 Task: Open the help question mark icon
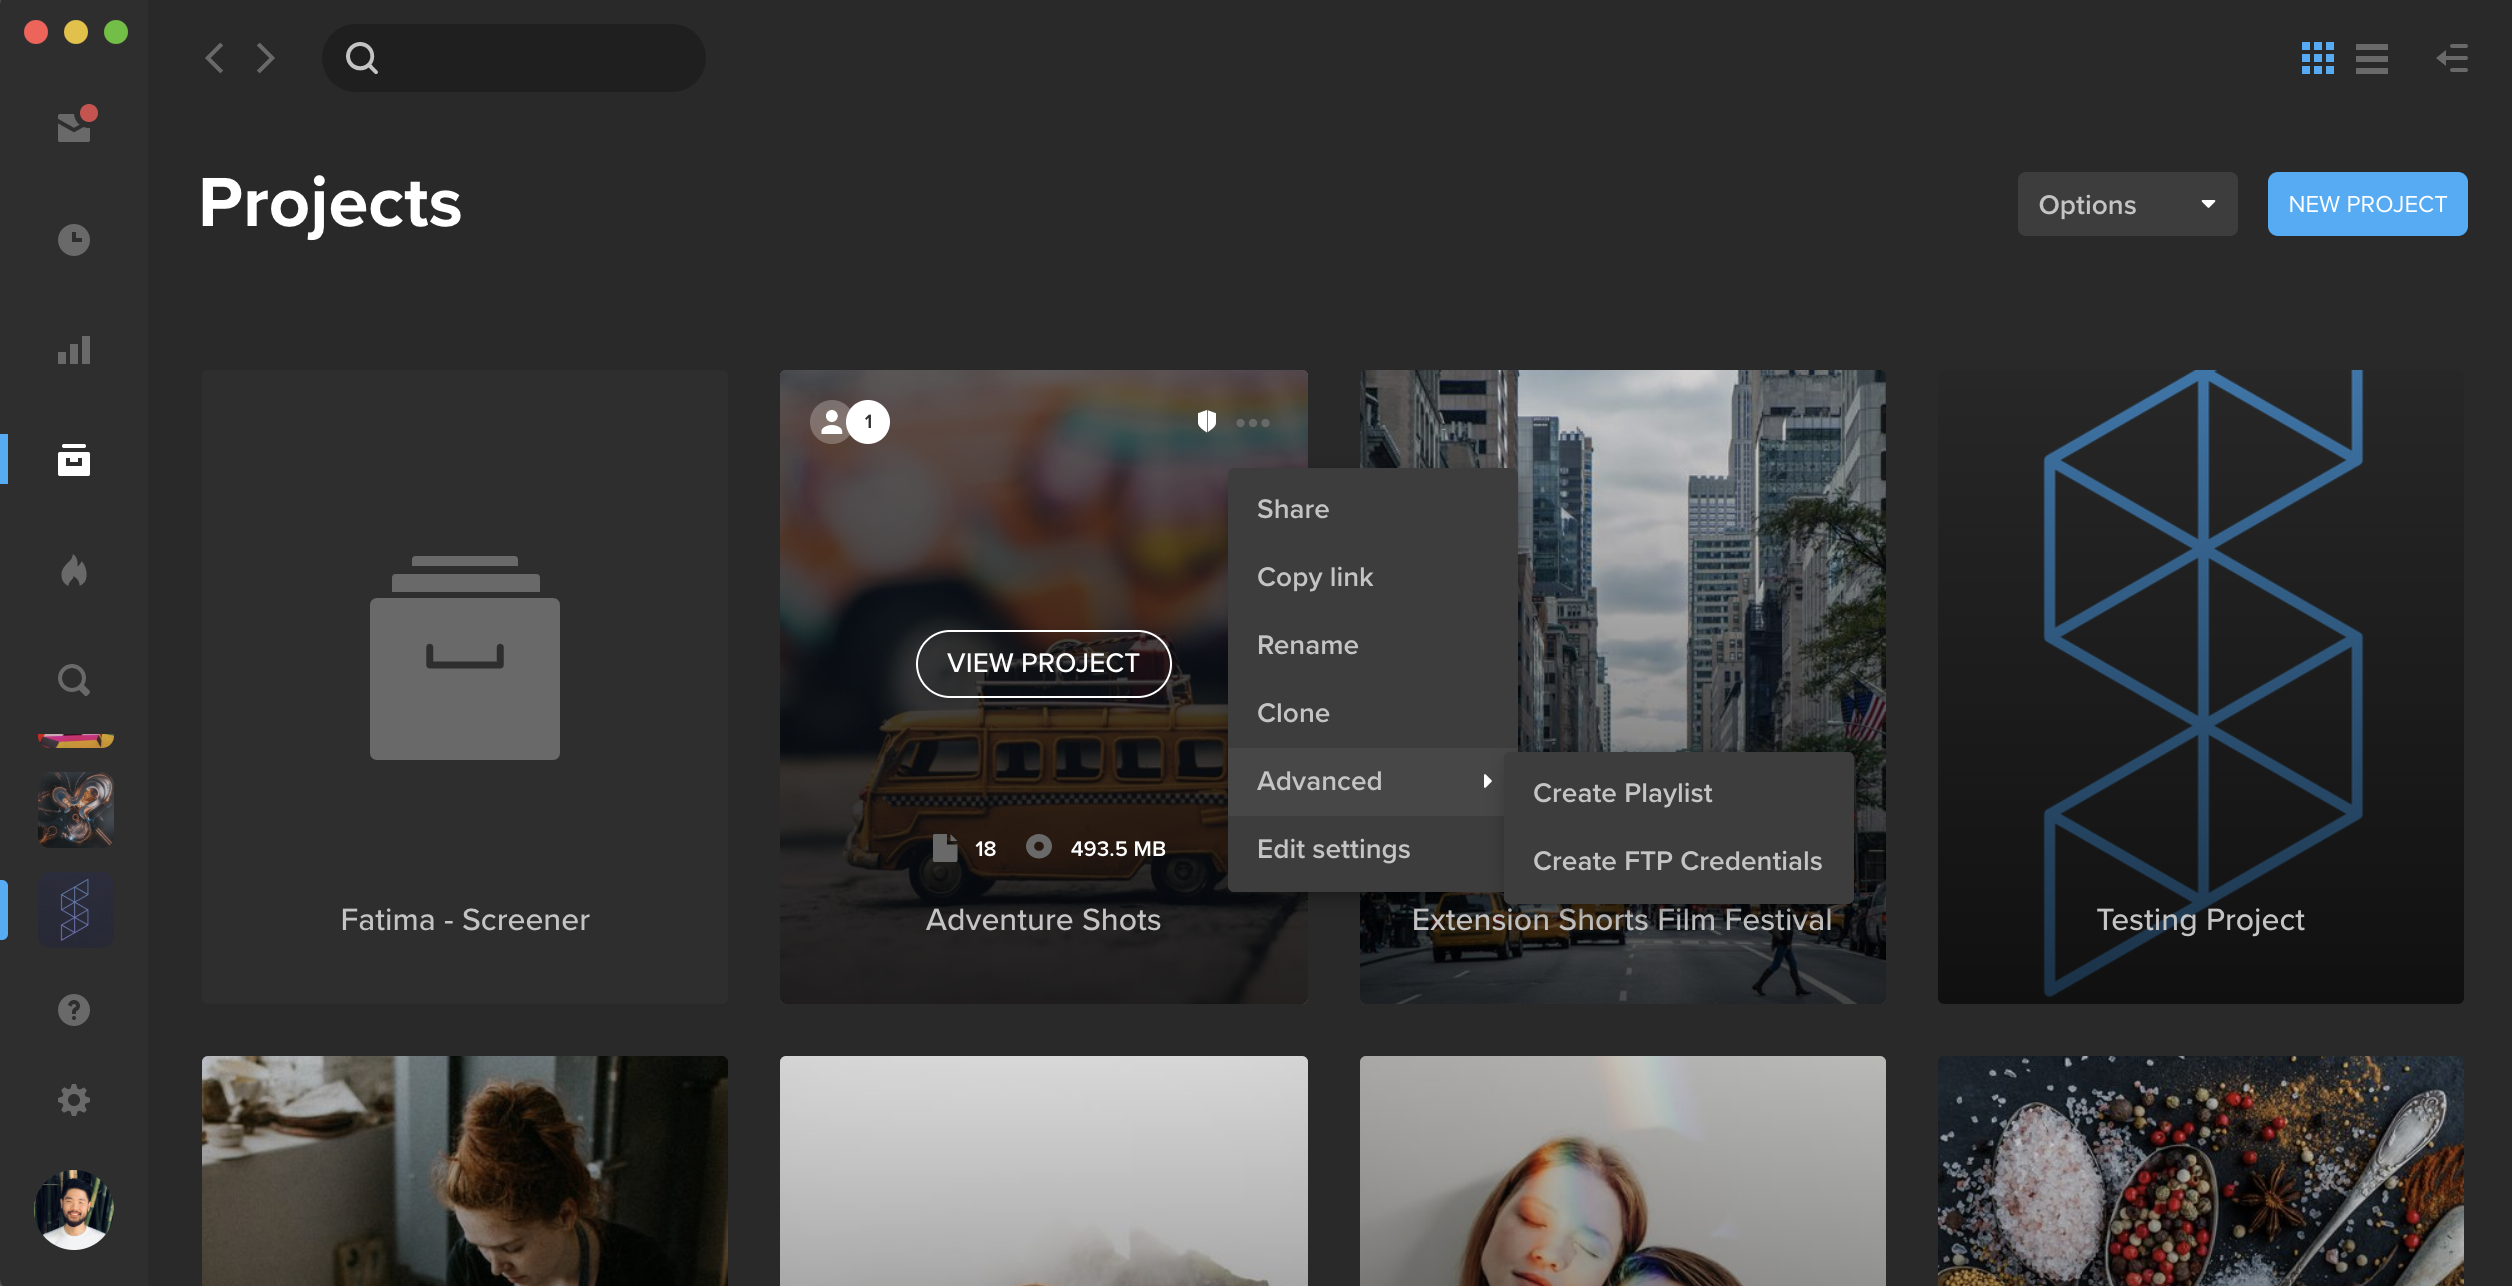click(x=74, y=1010)
